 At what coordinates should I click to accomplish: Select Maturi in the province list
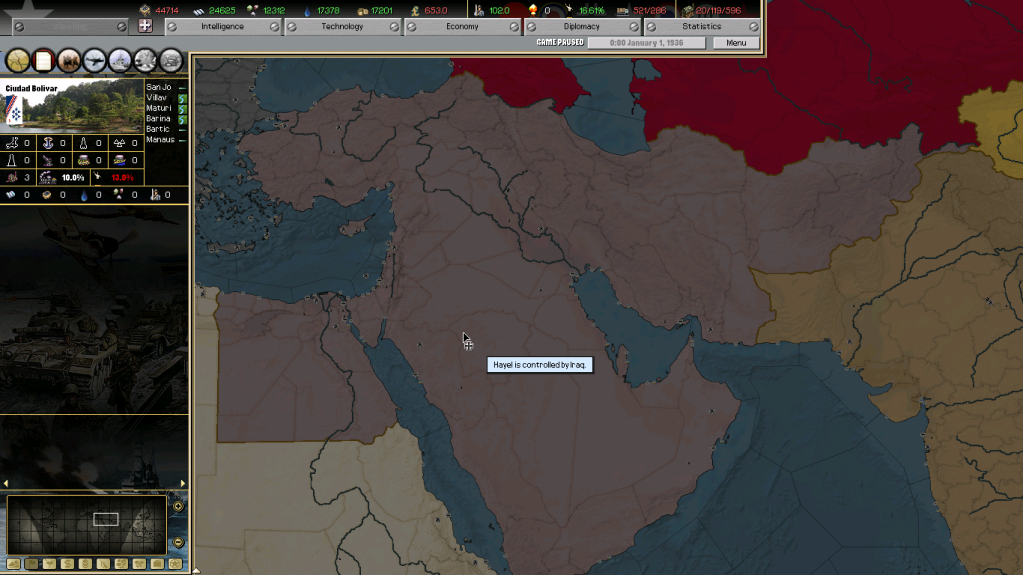click(159, 108)
